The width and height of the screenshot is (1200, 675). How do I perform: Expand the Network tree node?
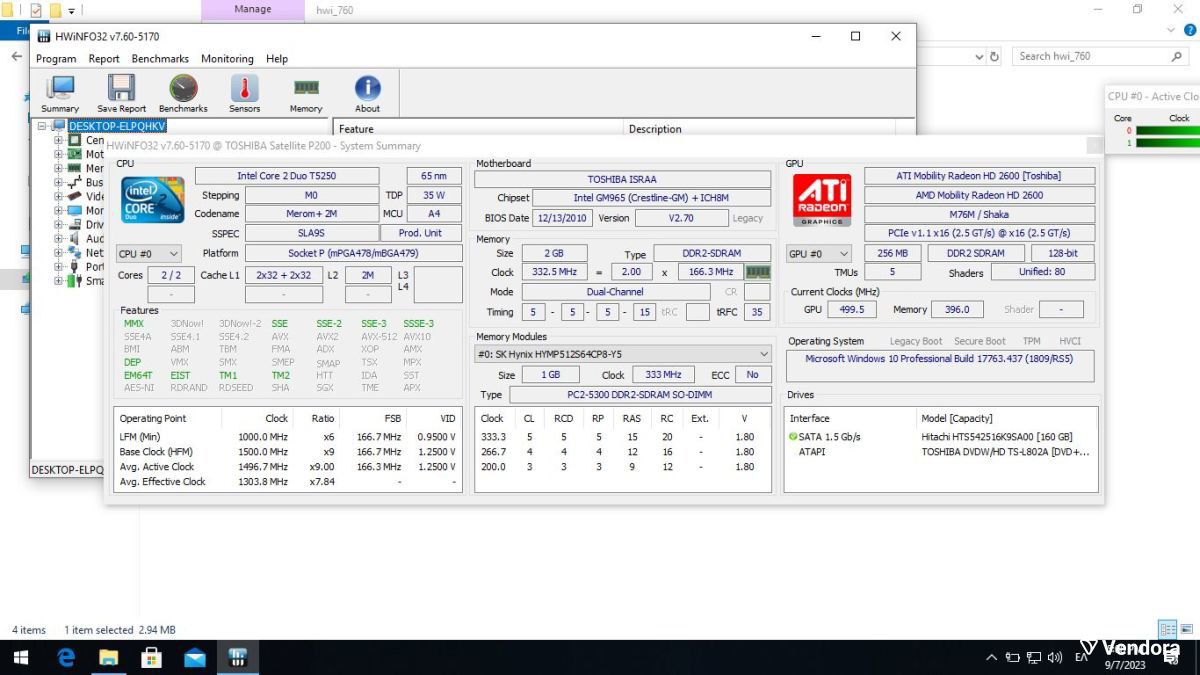(58, 252)
